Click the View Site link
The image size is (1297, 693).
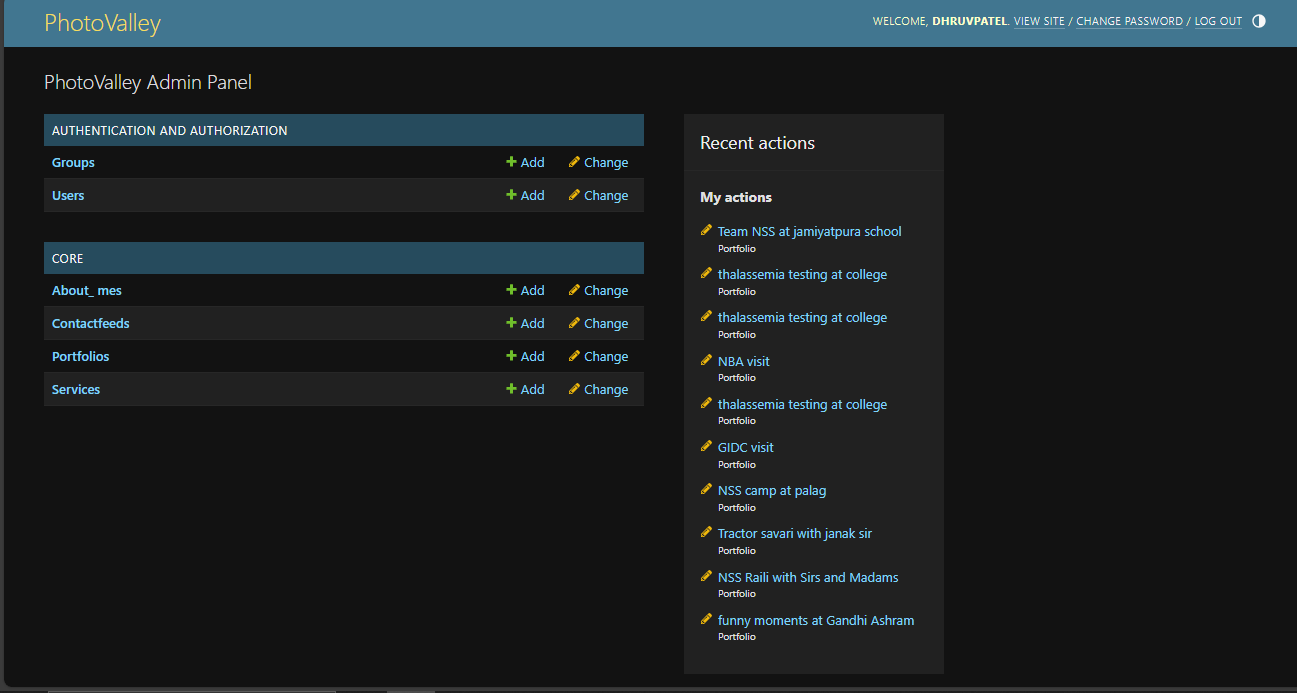point(1039,21)
